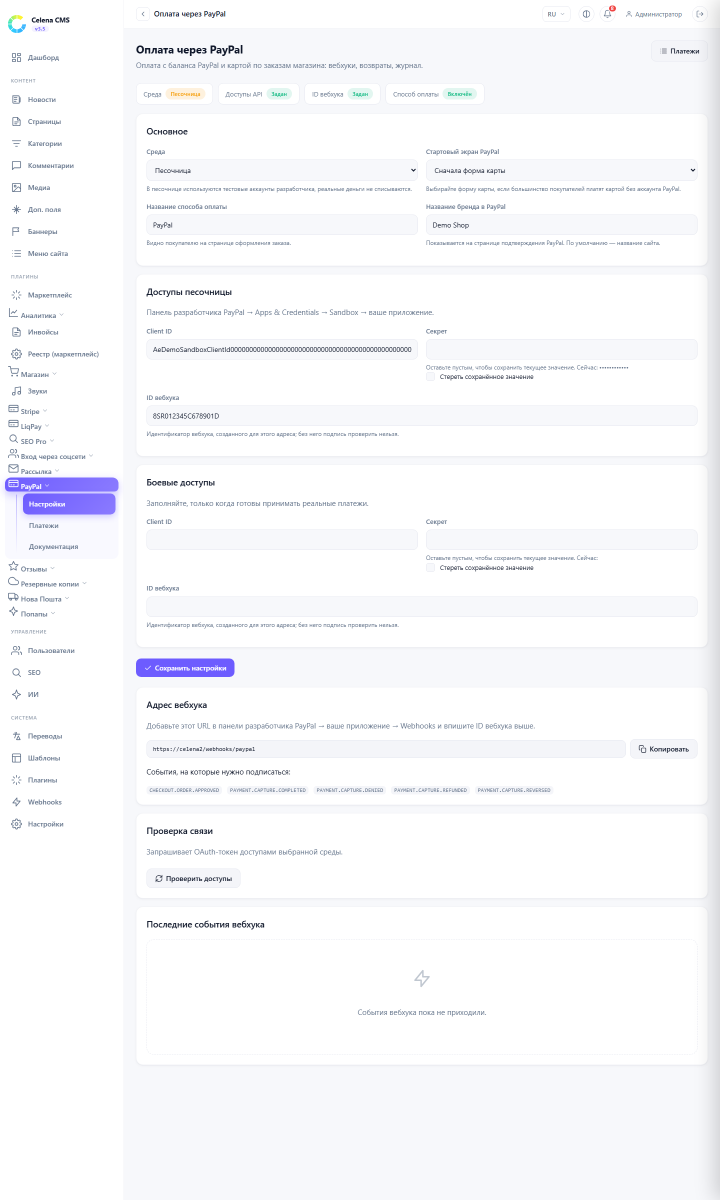This screenshot has width=720, height=1200.
Task: Expand Вход через соцсети group
Action: pyautogui.click(x=62, y=455)
